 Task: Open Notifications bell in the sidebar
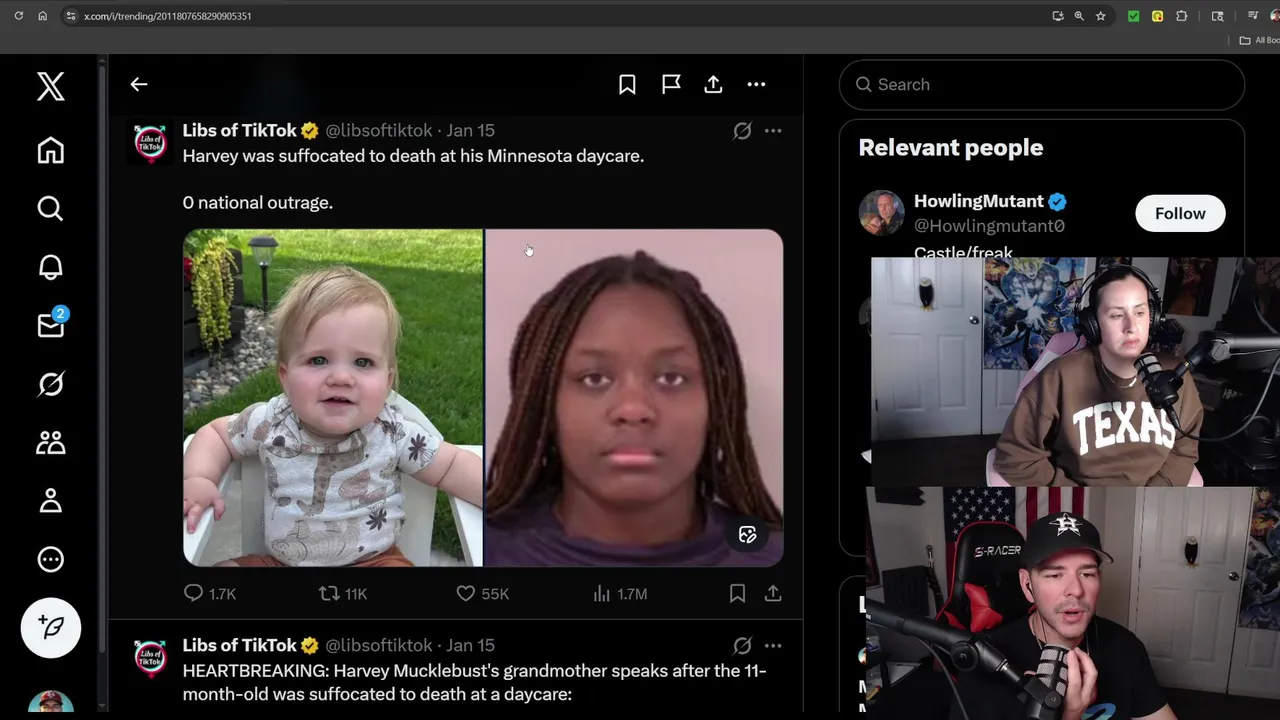(51, 267)
